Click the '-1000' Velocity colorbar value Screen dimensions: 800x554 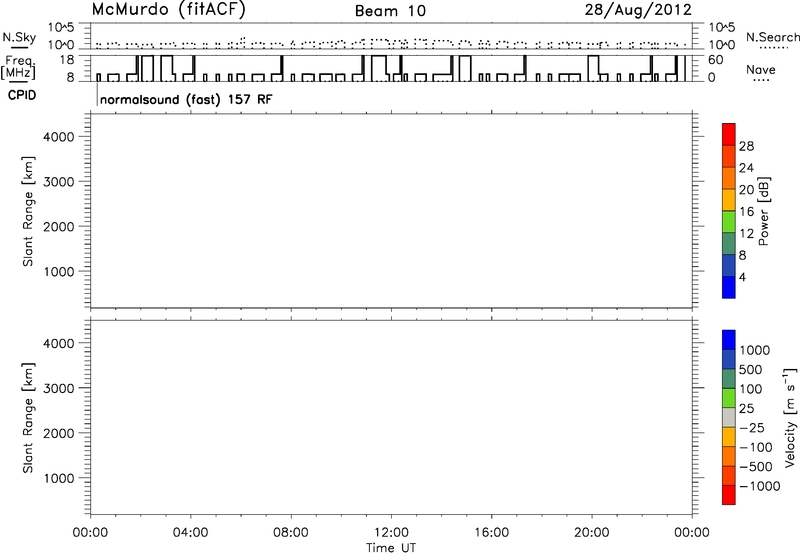tap(759, 486)
